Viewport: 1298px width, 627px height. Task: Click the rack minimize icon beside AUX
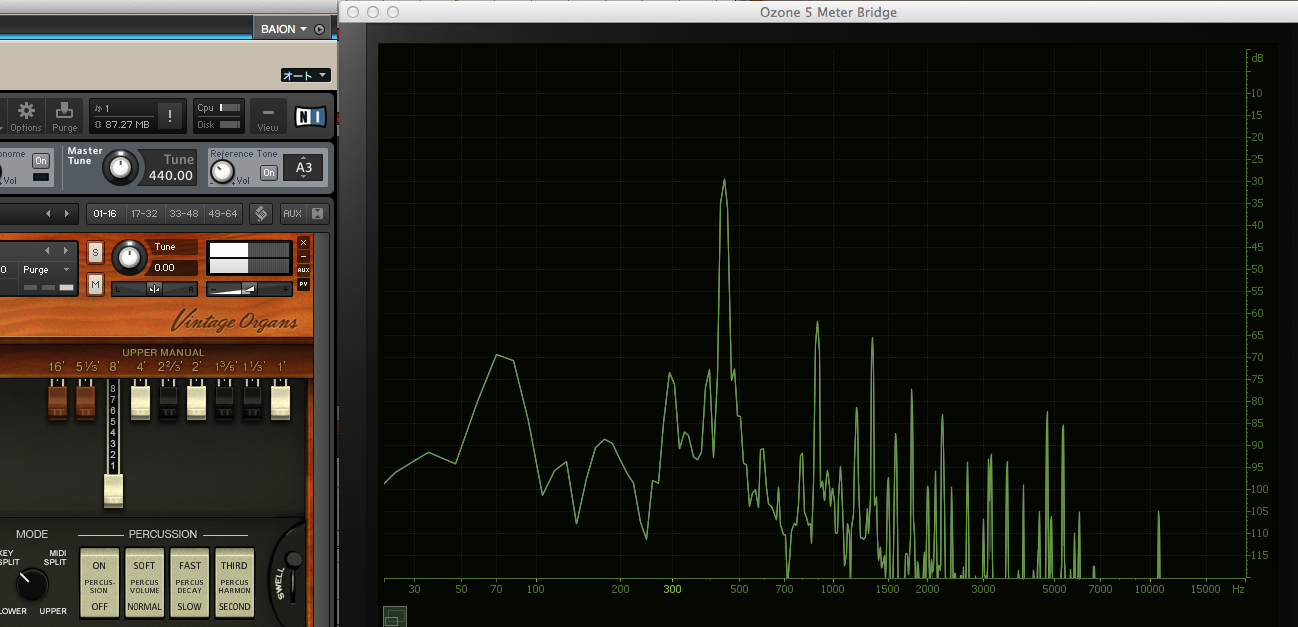[317, 213]
